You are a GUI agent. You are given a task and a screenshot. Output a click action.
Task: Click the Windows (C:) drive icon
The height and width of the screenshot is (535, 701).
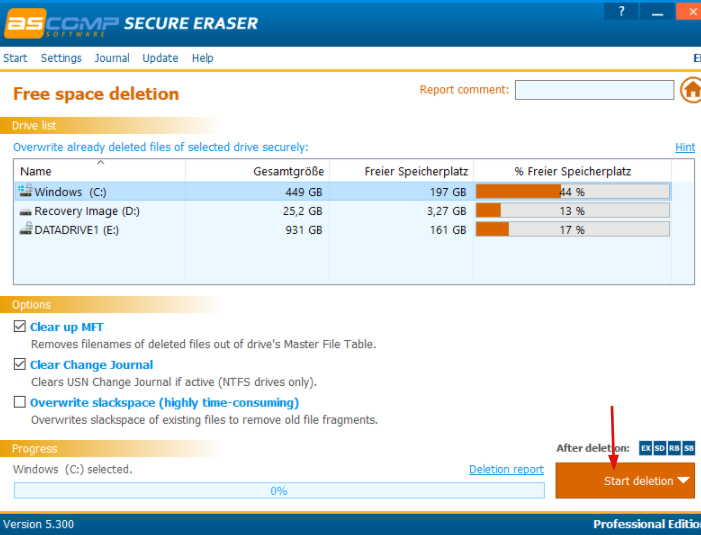[25, 191]
